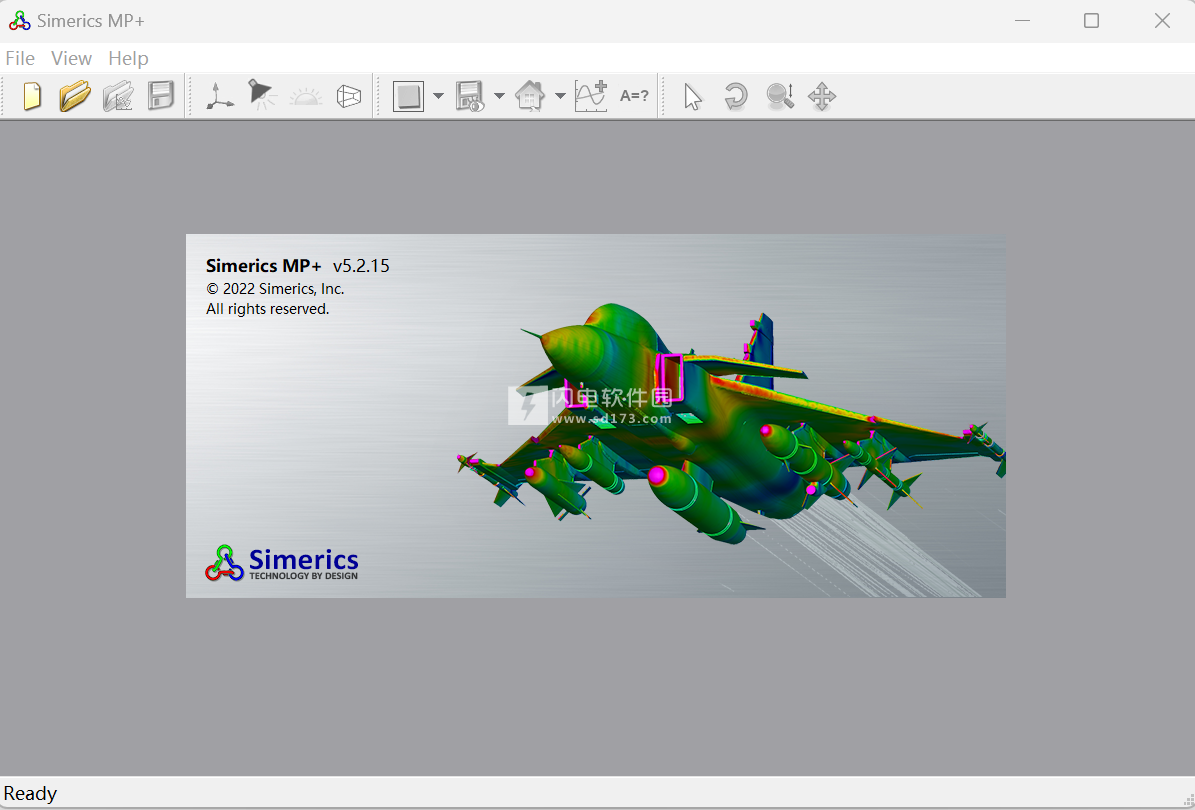
Task: Click the "All rights reserved." text
Action: click(x=268, y=309)
